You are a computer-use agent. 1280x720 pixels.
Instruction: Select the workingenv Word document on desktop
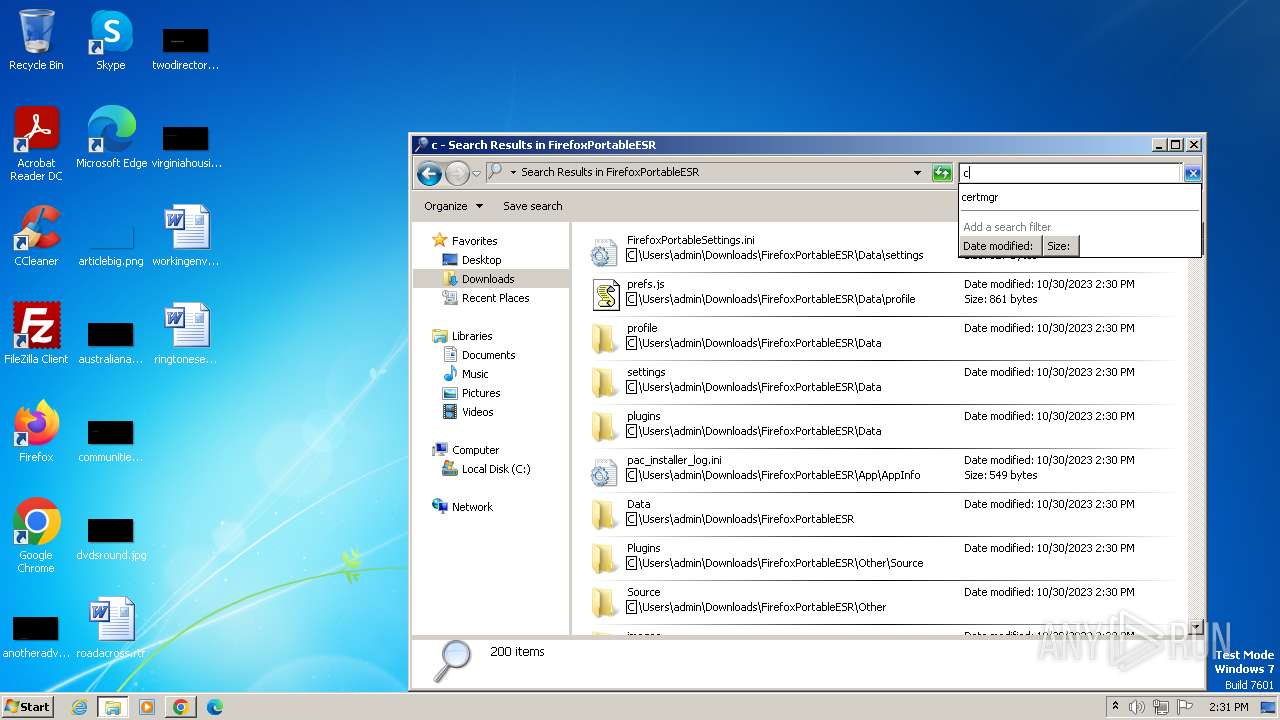pyautogui.click(x=185, y=235)
